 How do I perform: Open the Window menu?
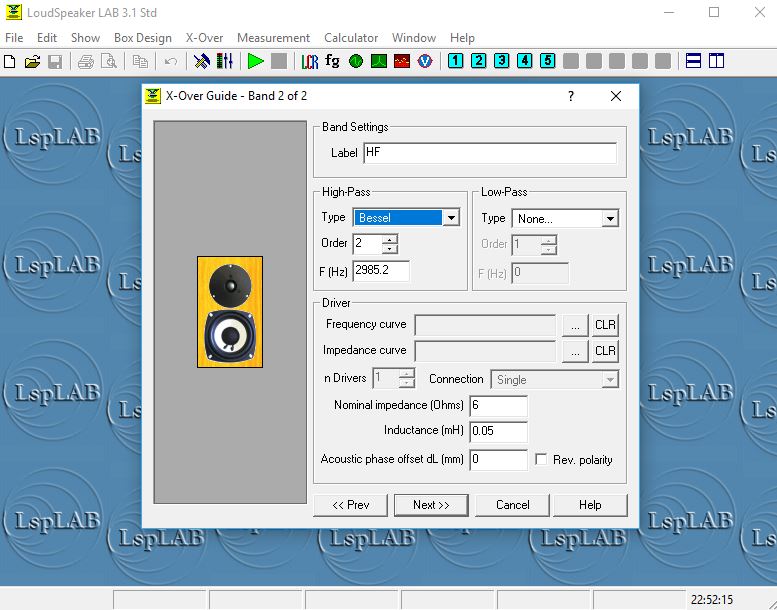pyautogui.click(x=414, y=38)
